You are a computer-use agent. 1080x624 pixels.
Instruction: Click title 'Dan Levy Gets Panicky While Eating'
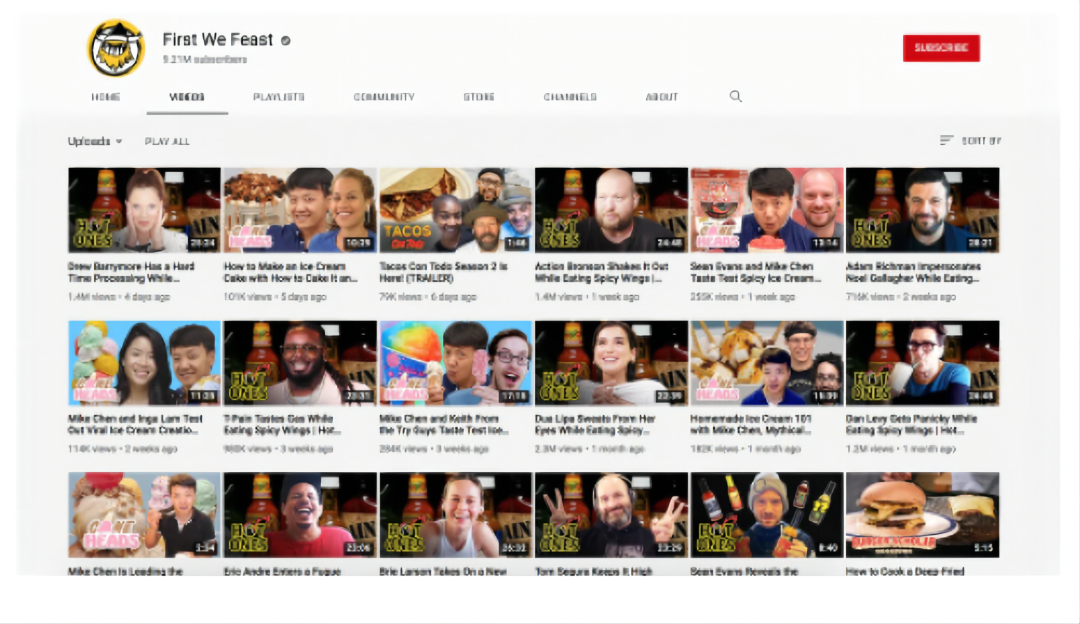point(911,424)
